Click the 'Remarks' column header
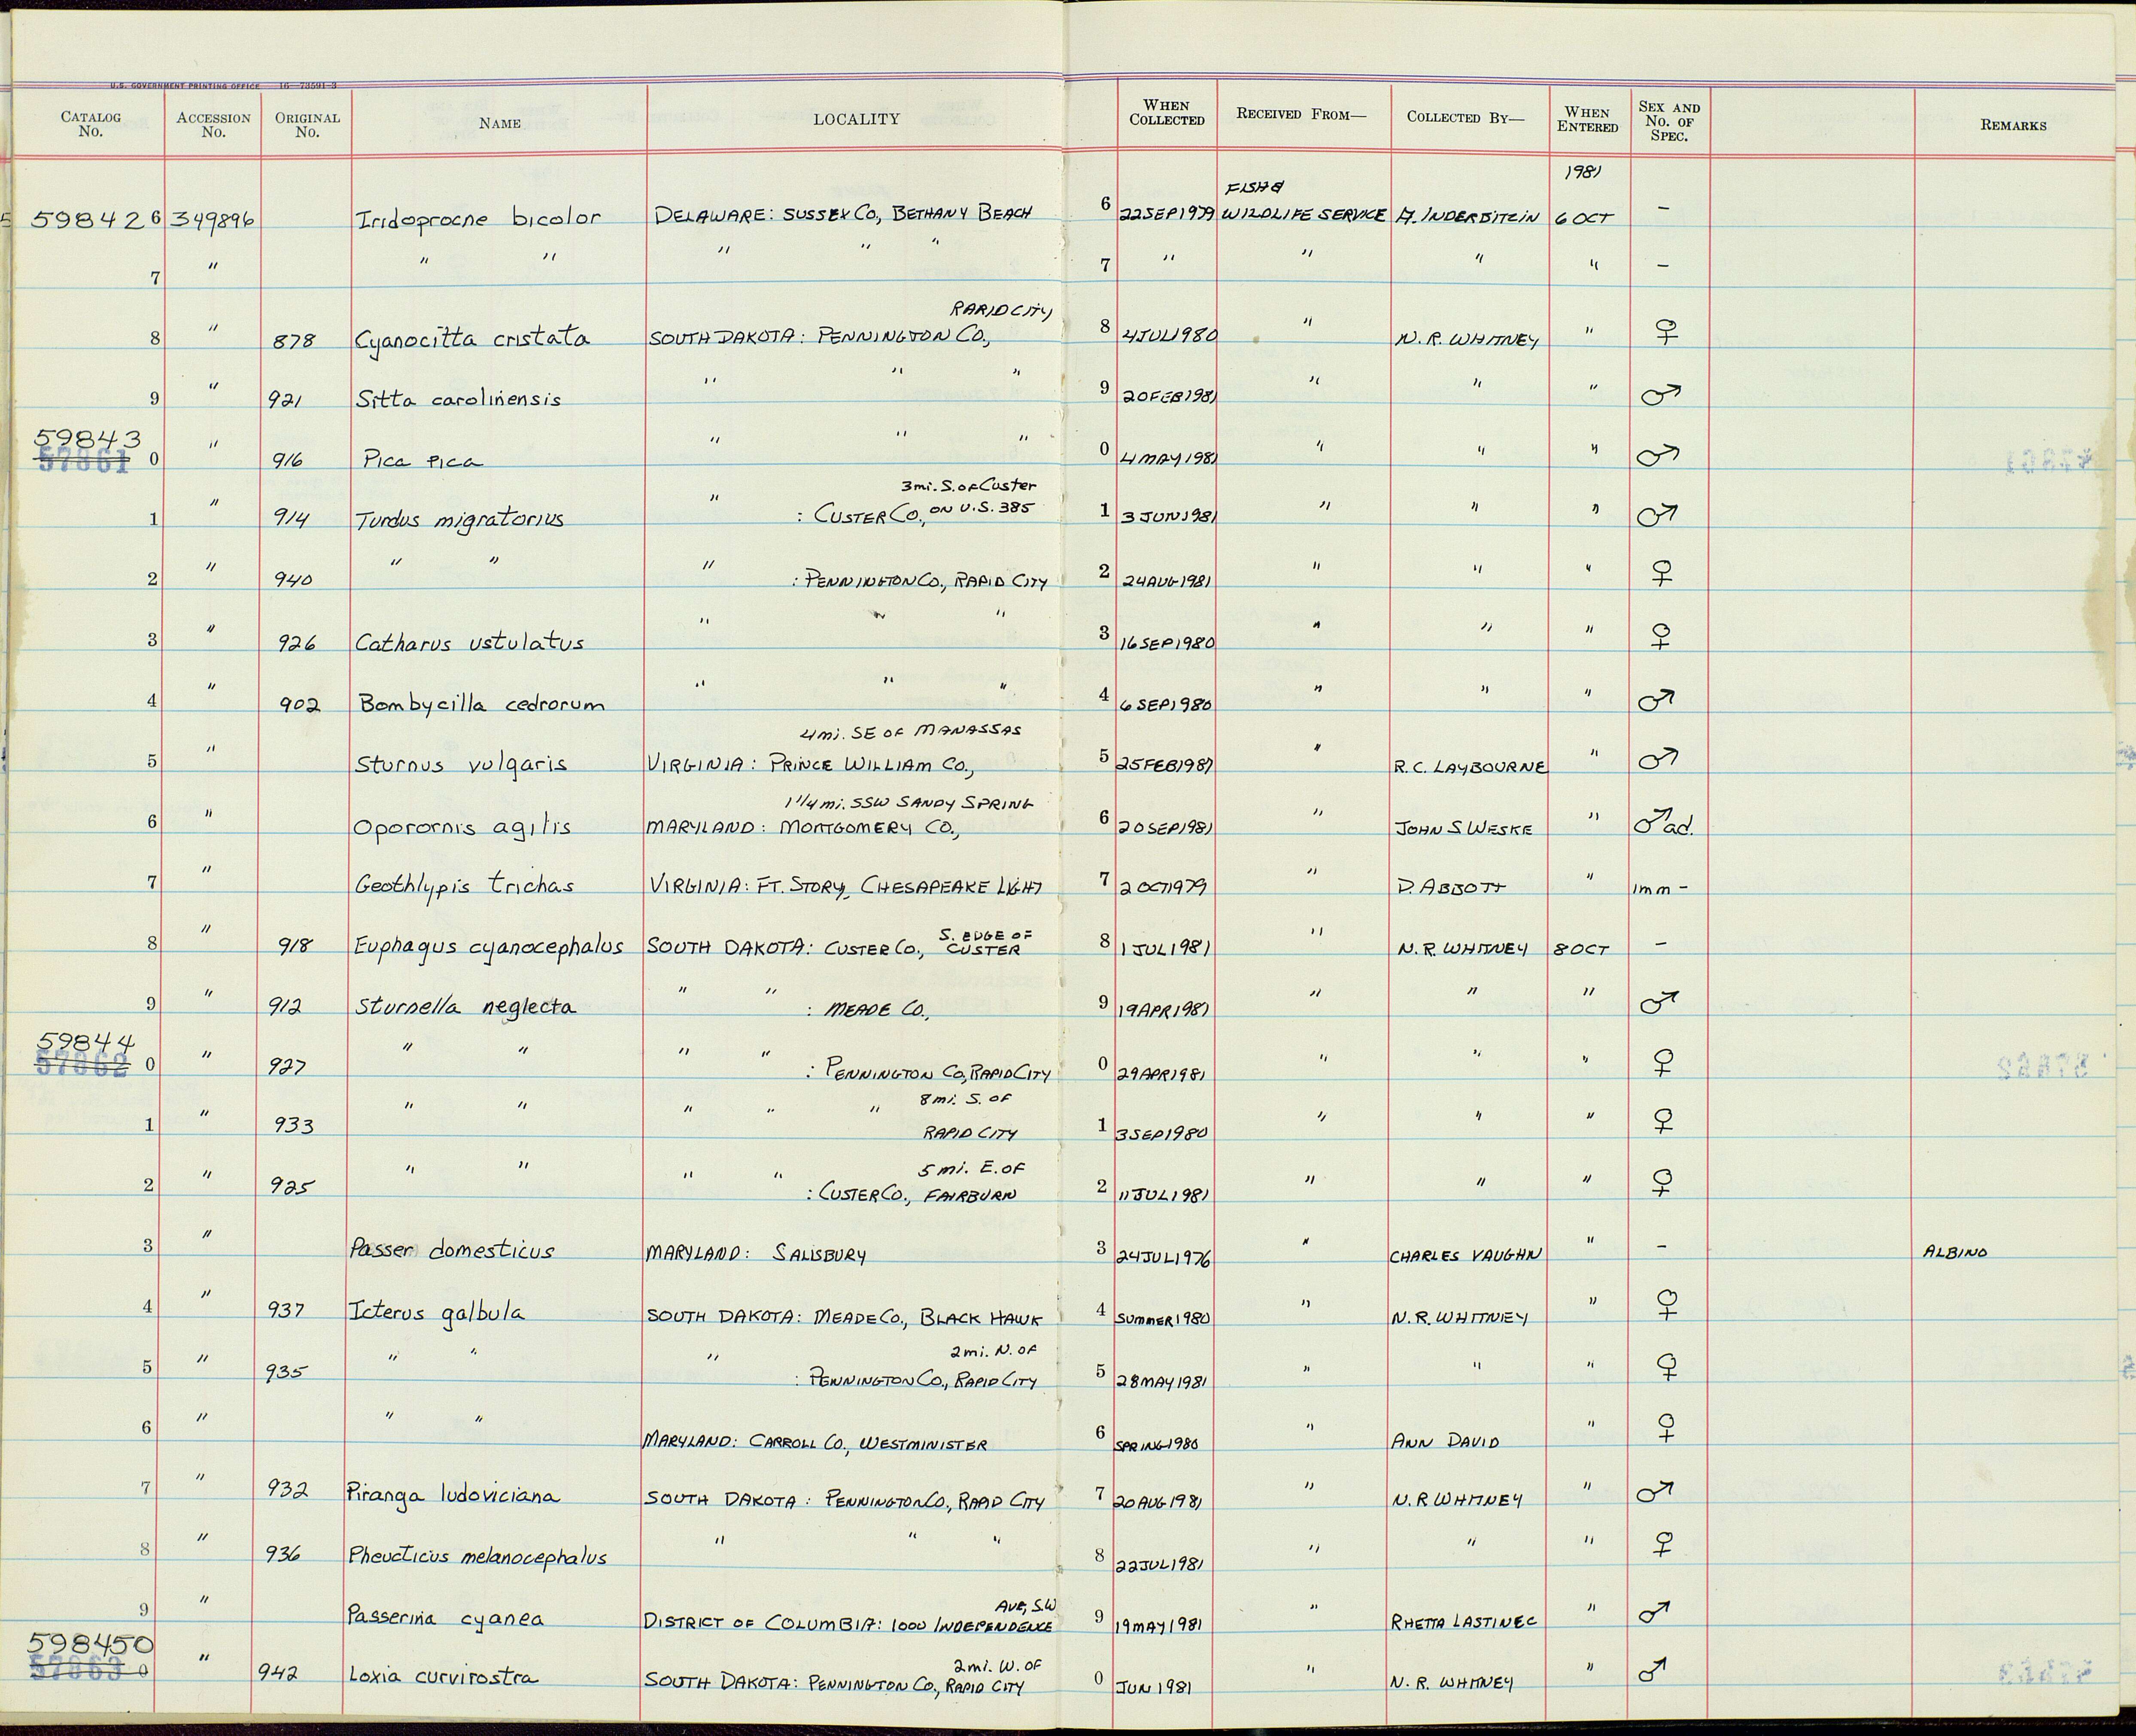The image size is (2136, 1736). click(x=2013, y=125)
